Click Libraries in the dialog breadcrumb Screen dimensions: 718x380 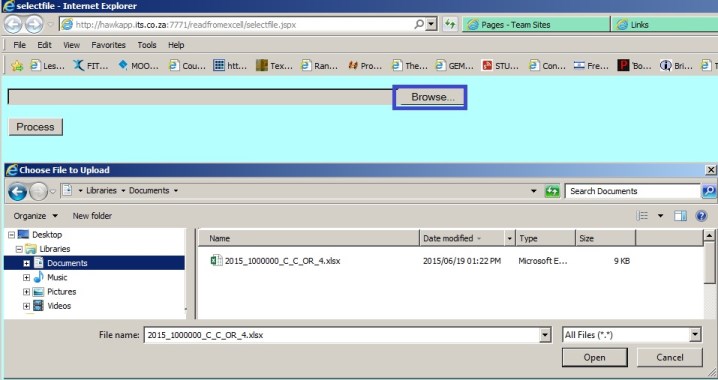(x=101, y=190)
